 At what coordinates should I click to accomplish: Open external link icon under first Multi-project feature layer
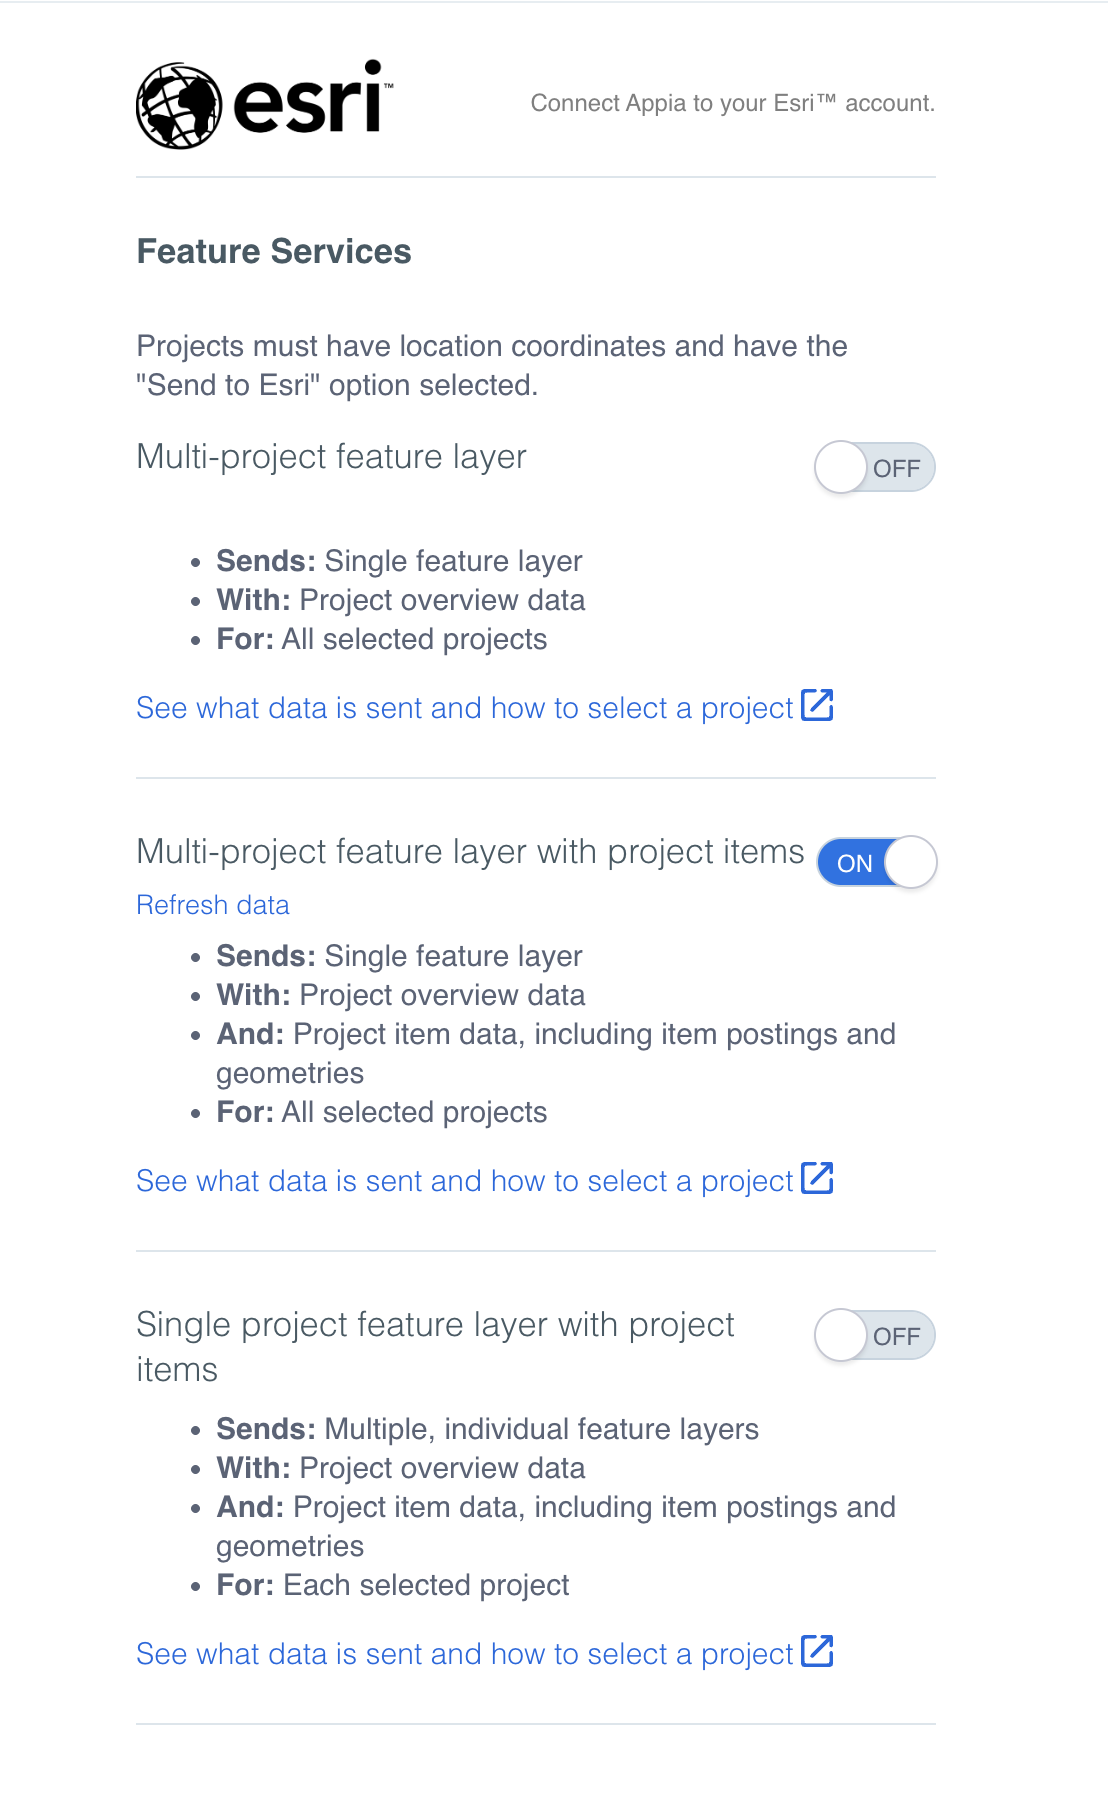pos(817,705)
